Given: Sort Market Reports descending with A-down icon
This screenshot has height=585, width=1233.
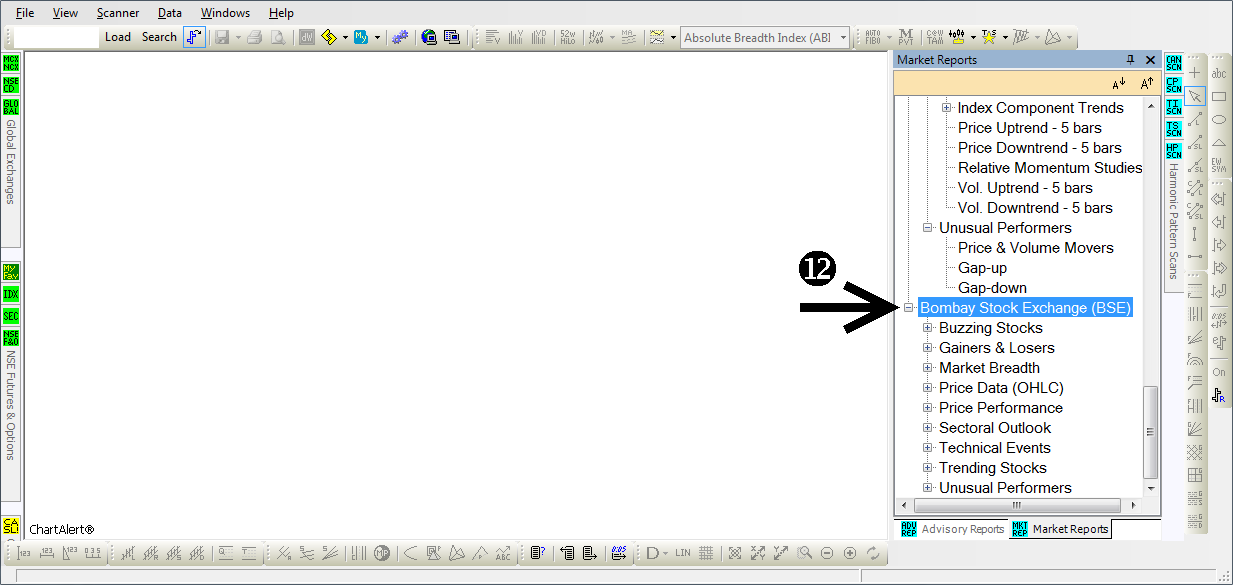Looking at the screenshot, I should click(x=1119, y=83).
